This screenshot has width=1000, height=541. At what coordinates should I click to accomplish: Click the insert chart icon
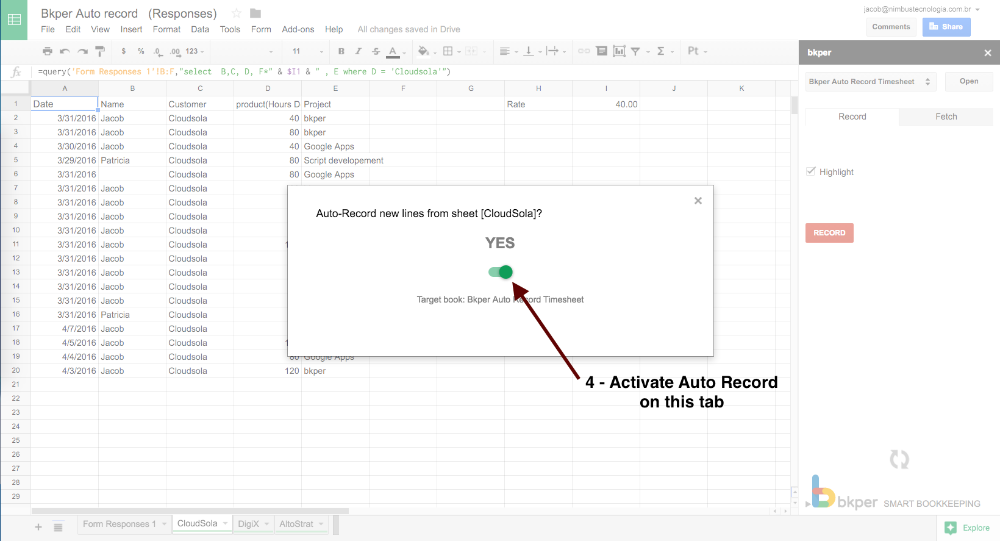click(619, 51)
